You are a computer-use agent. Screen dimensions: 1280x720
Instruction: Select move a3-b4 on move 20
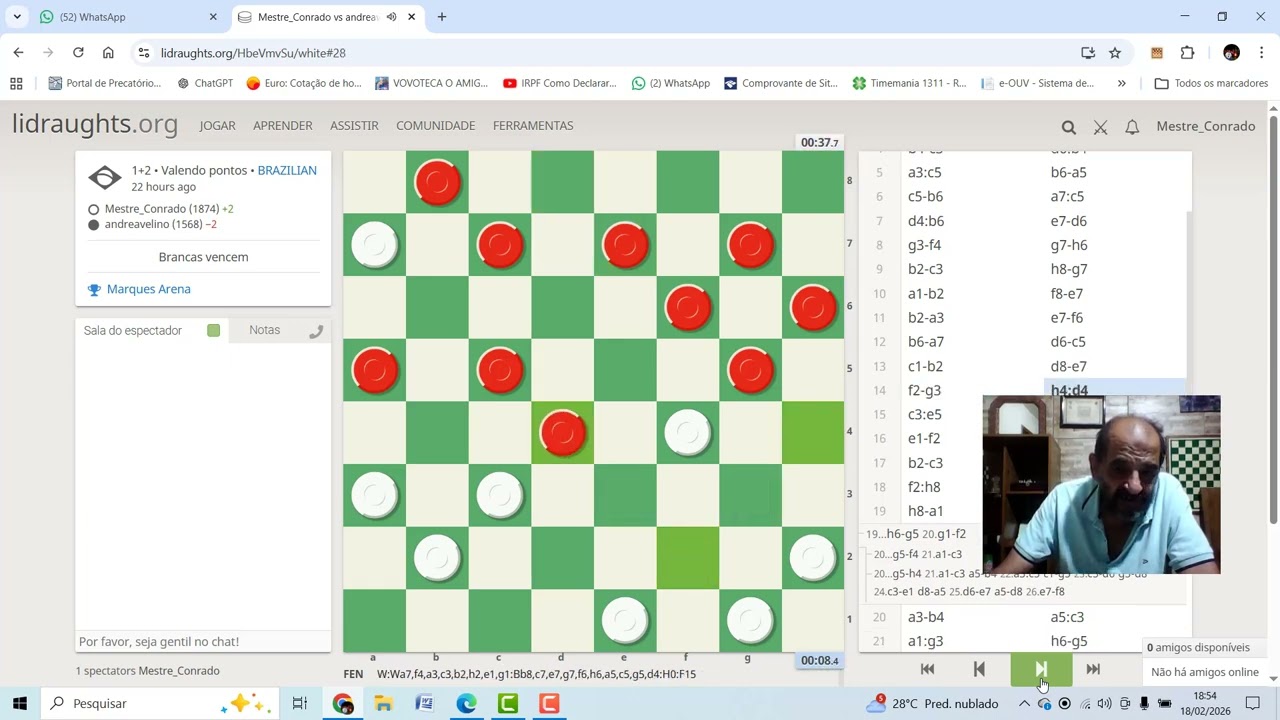click(926, 617)
